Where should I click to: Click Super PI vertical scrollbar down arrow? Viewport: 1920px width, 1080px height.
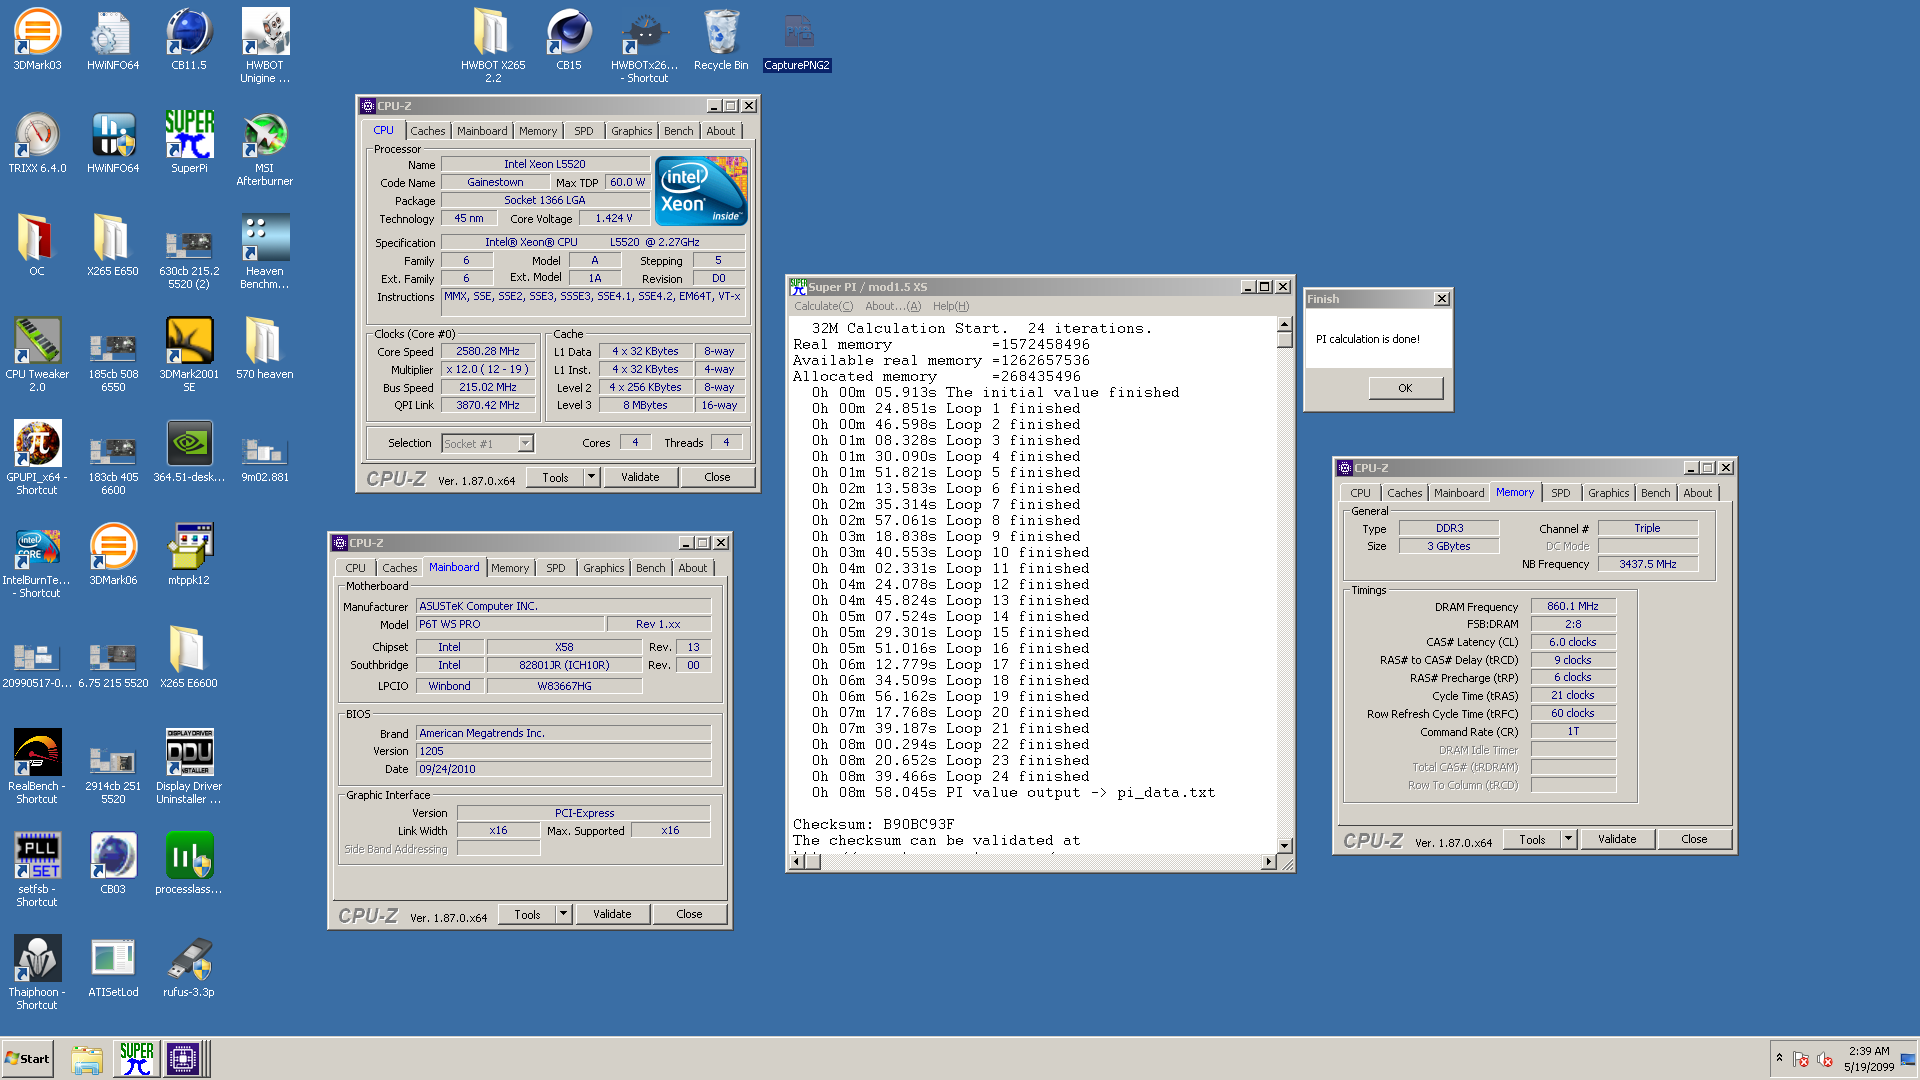coord(1285,846)
